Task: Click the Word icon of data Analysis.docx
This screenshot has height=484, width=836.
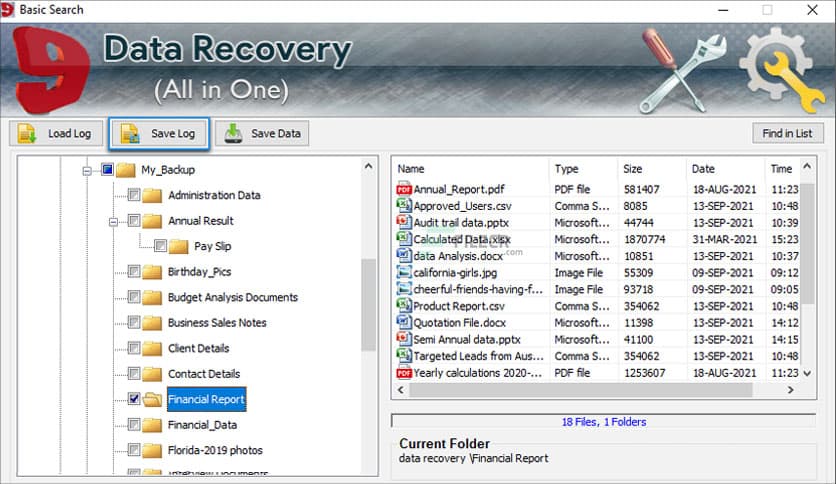Action: pyautogui.click(x=404, y=255)
